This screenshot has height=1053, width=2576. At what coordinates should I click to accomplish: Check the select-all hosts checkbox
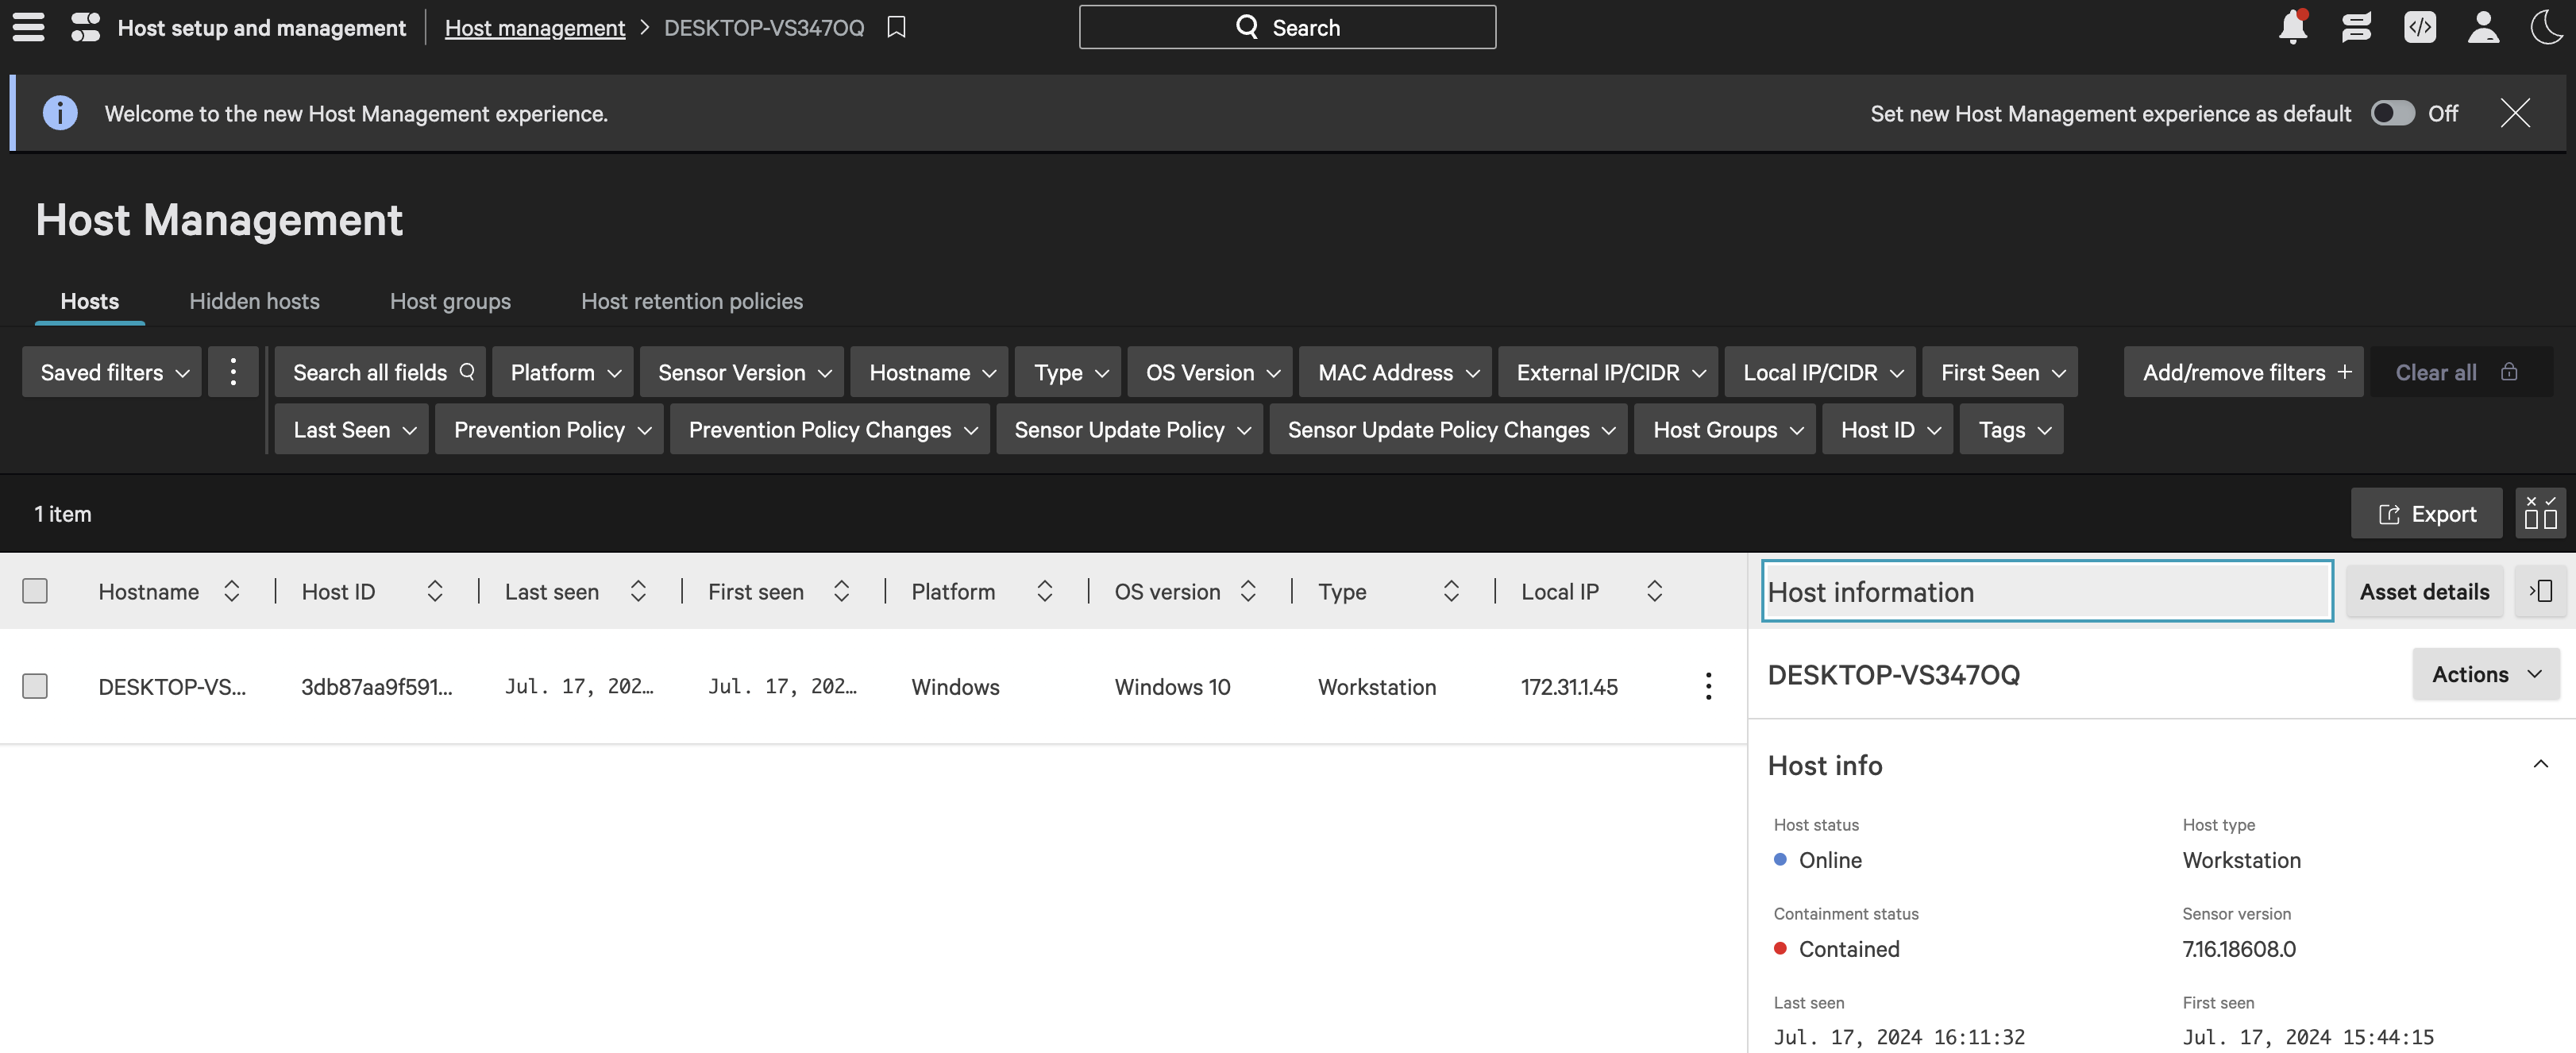click(35, 591)
